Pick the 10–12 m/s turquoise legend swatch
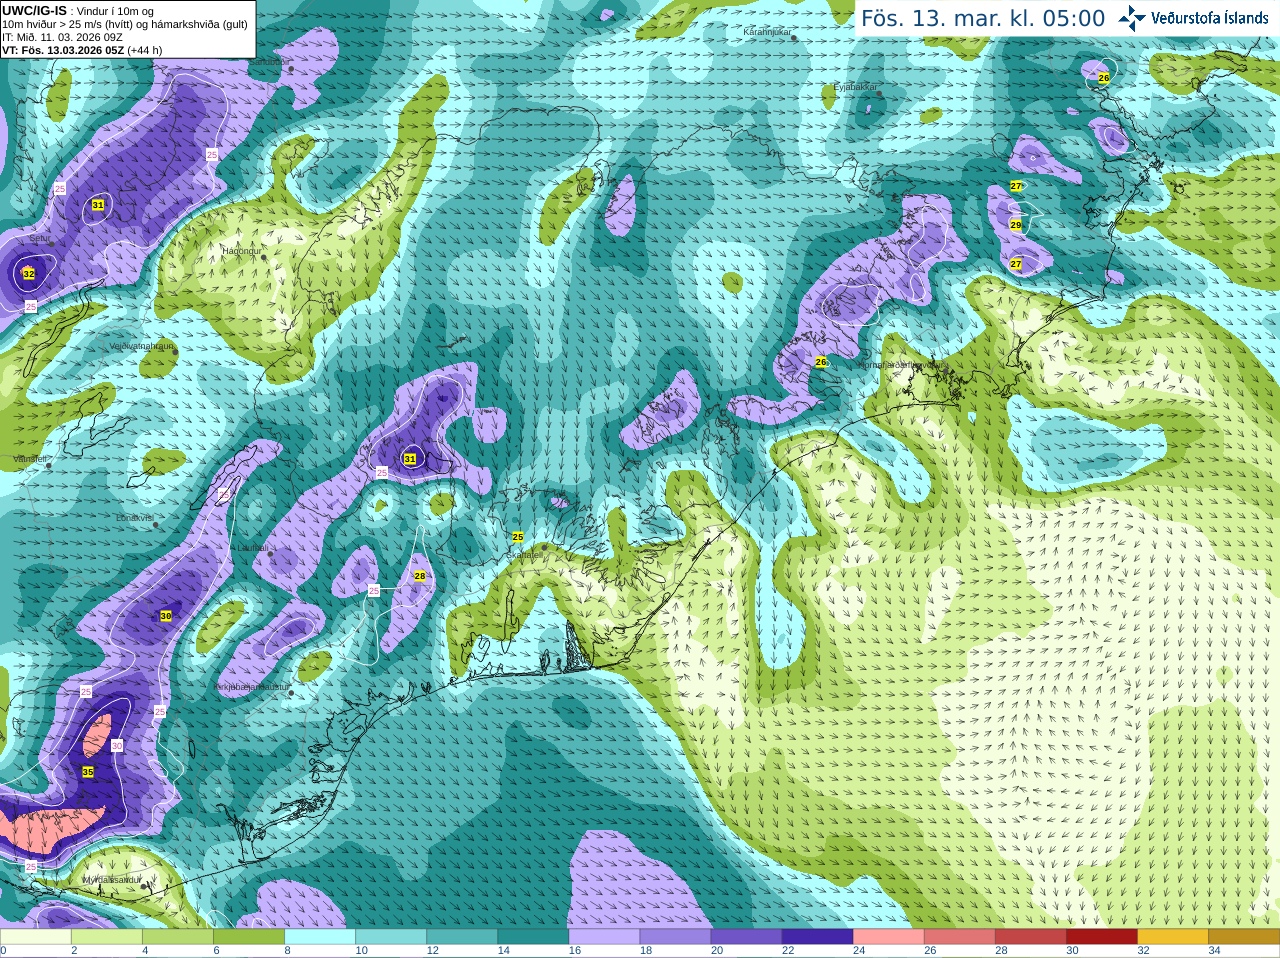The height and width of the screenshot is (958, 1280). pos(391,937)
